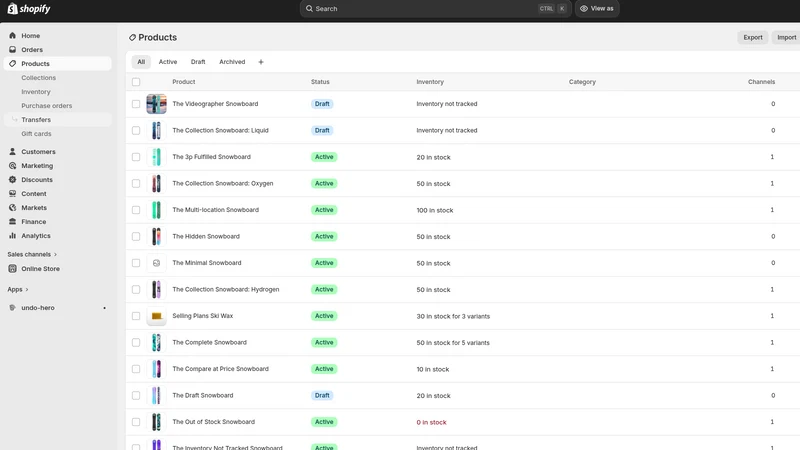Open Discounts using its badge icon

tap(12, 180)
